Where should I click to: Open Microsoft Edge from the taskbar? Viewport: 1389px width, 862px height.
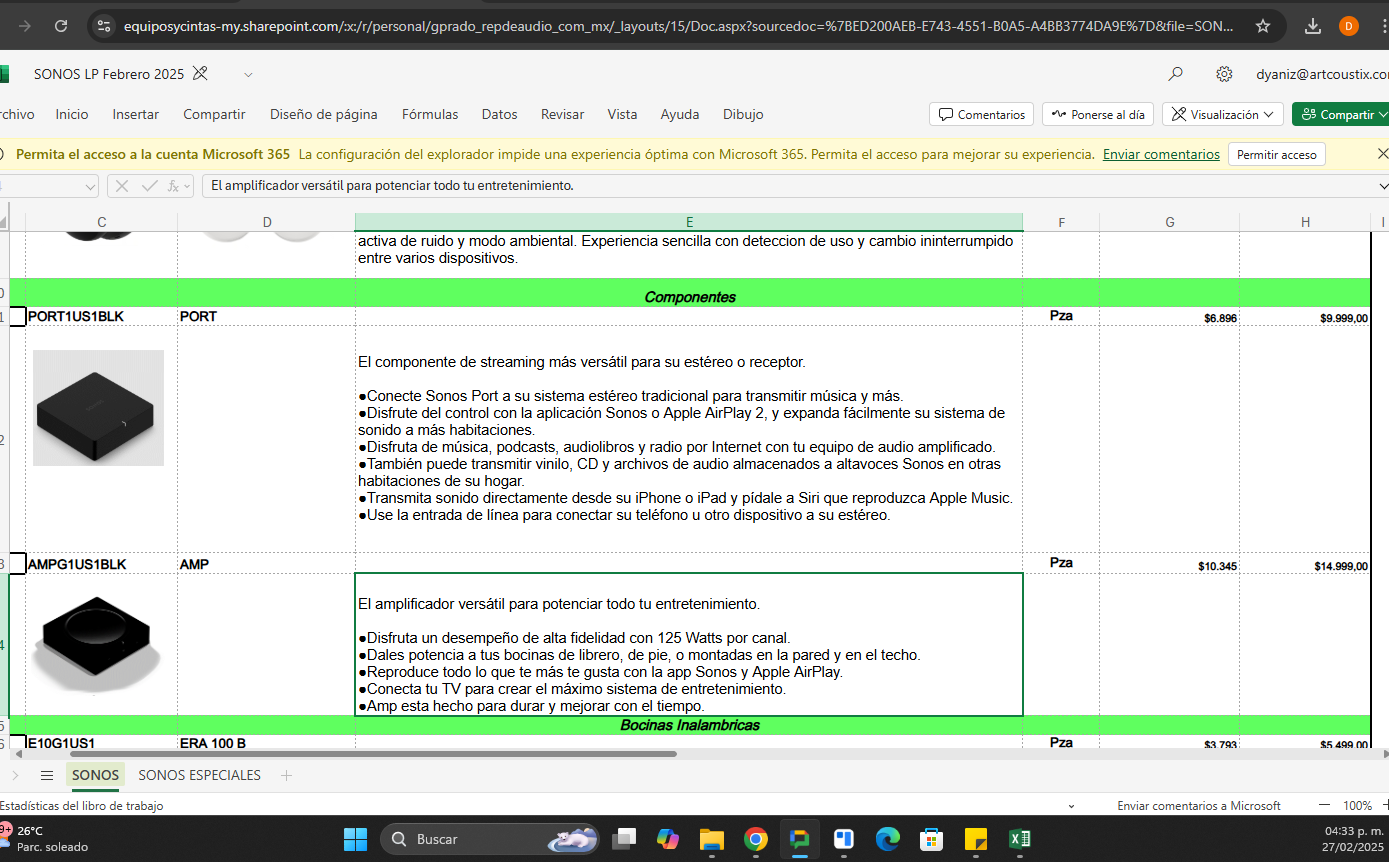(x=888, y=839)
